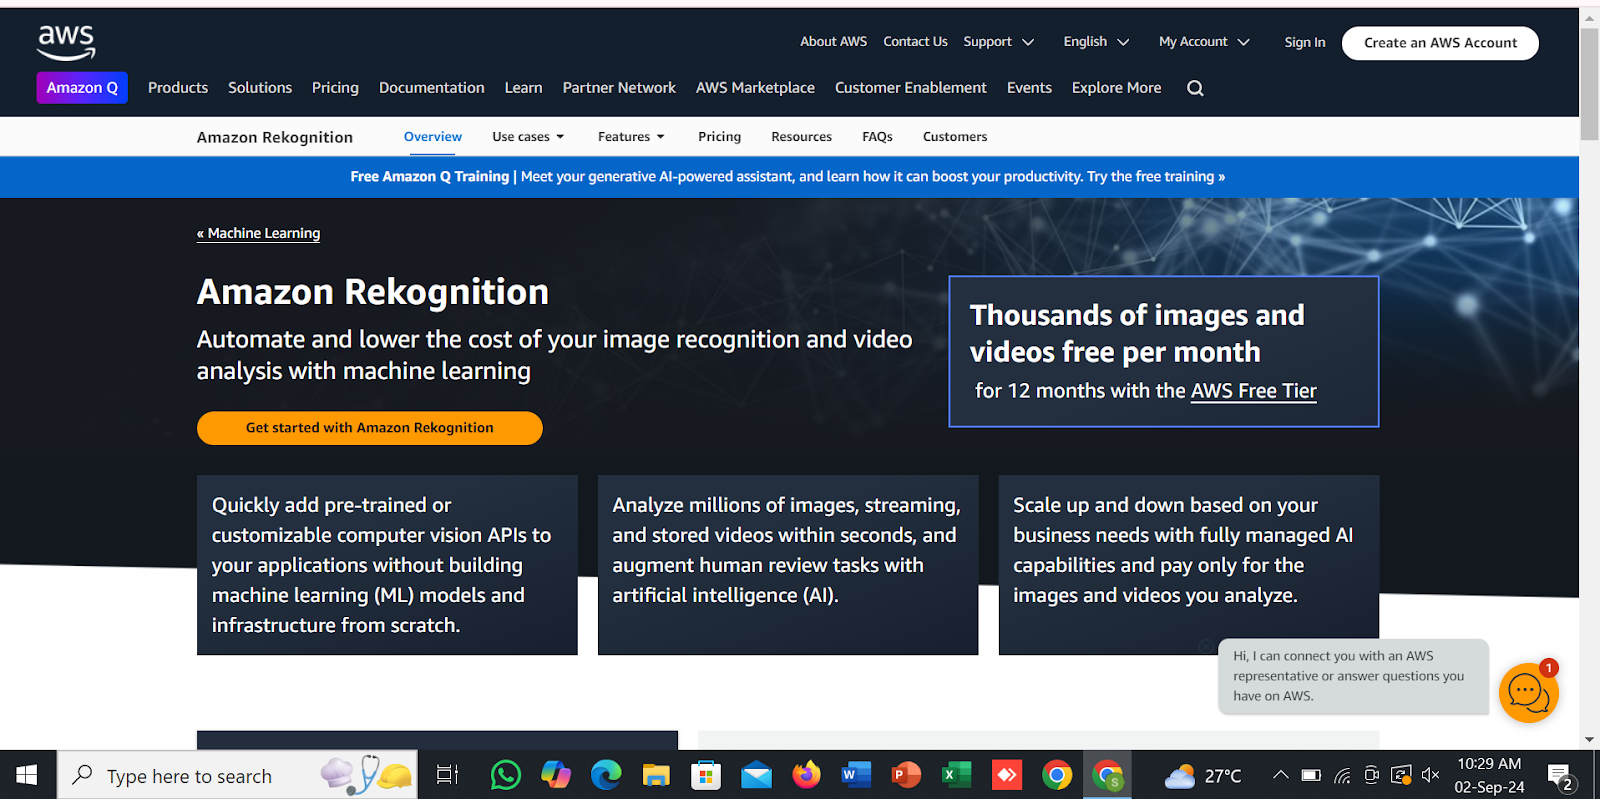Launch Copilot from the taskbar
This screenshot has width=1600, height=799.
[x=556, y=775]
